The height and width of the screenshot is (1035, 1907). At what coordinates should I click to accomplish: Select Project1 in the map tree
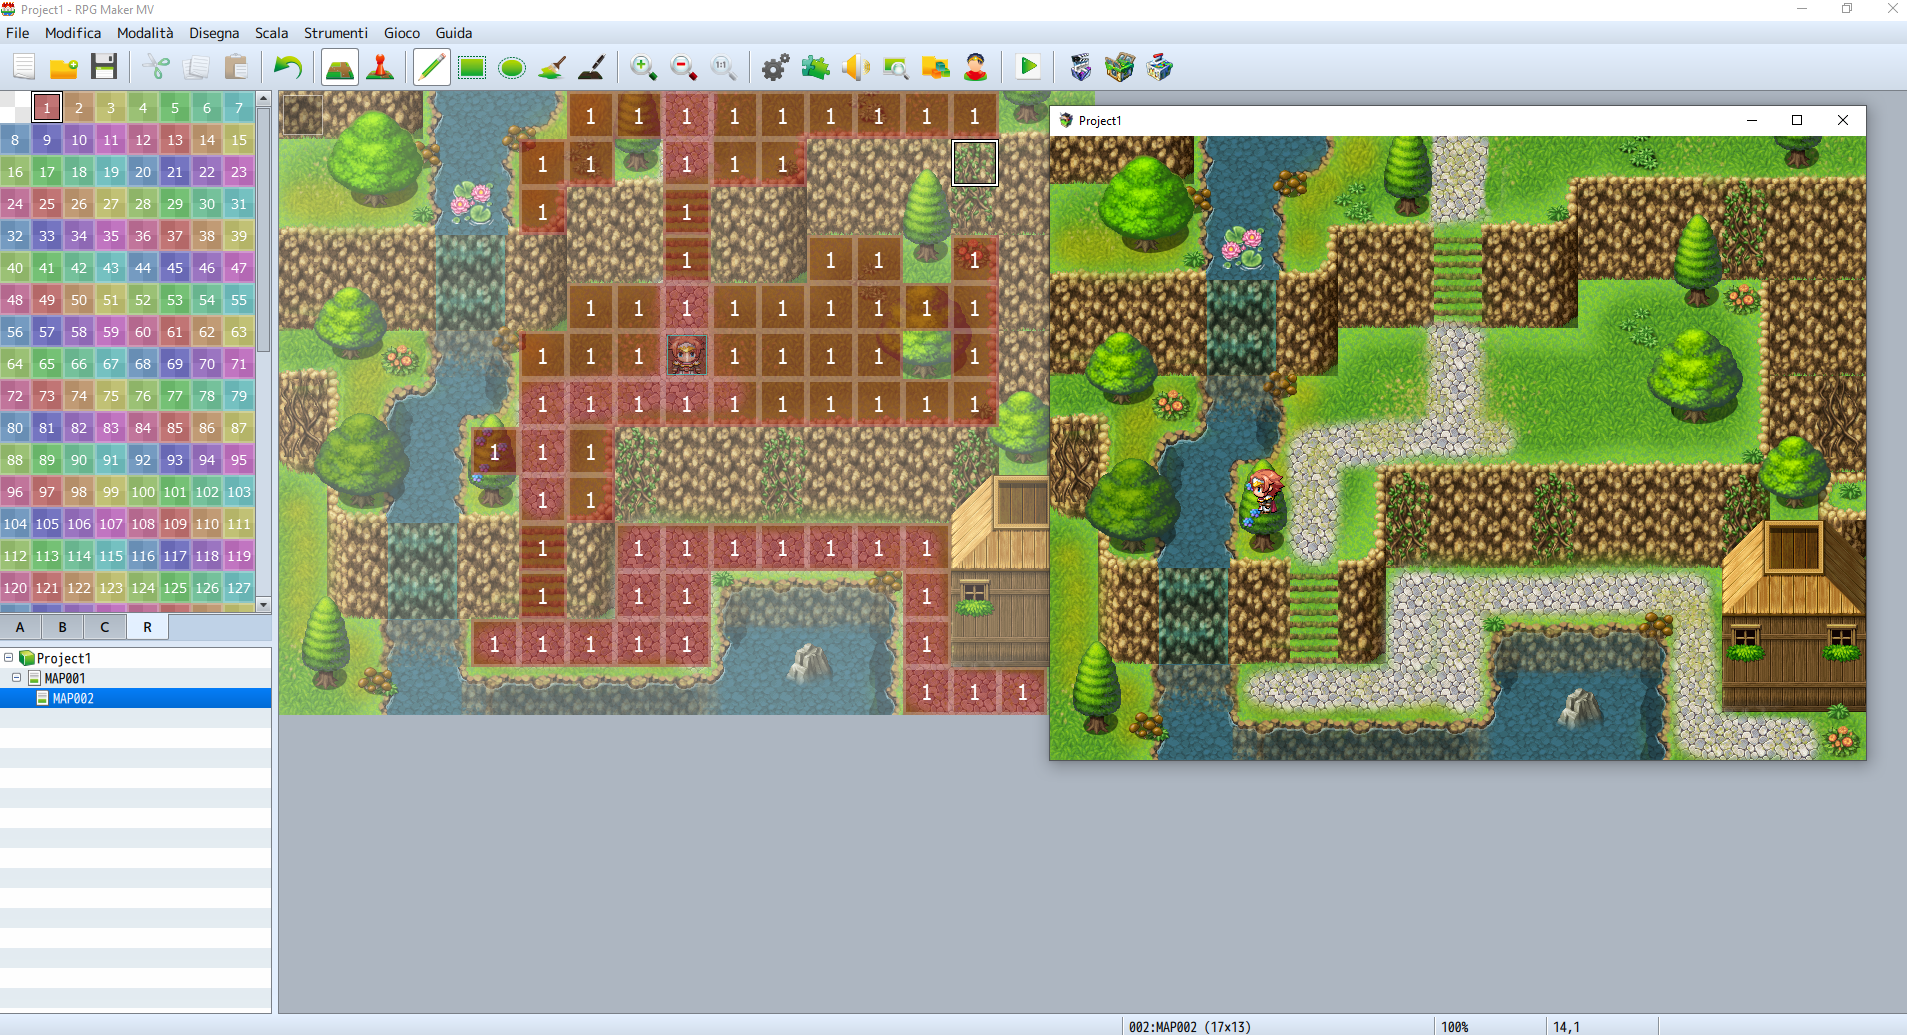[64, 658]
